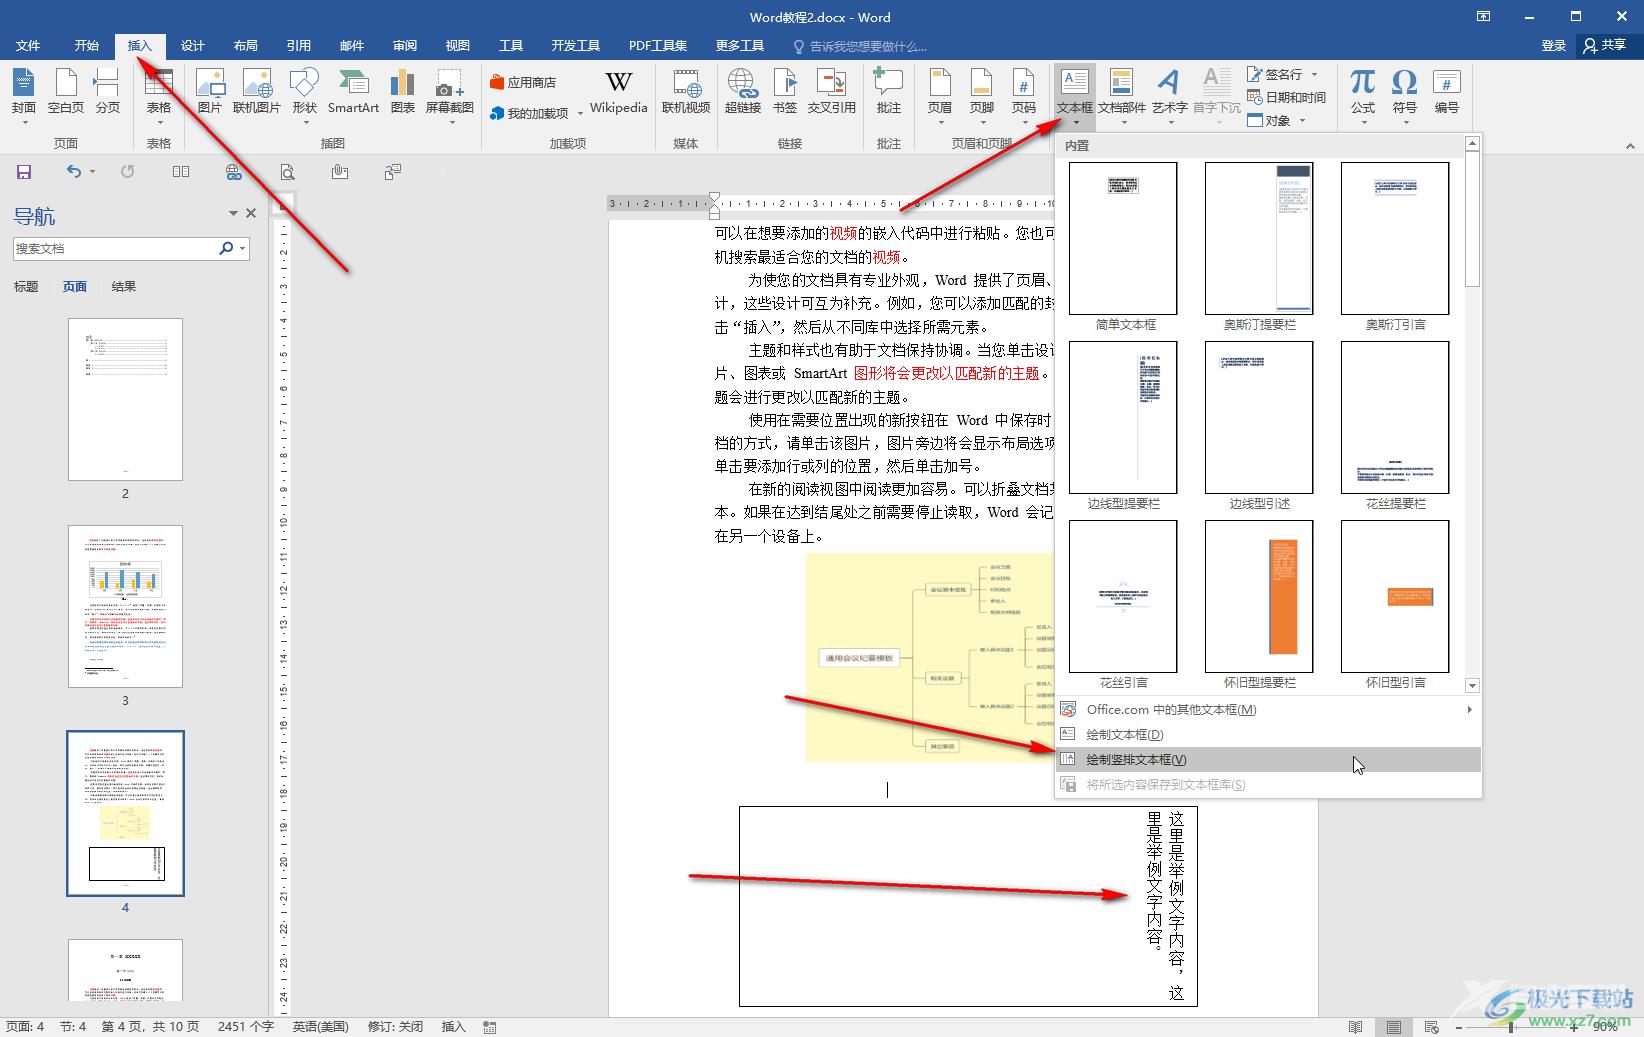Pick the Simple Text Box (简单文本框) preset
1644x1037 pixels.
coord(1123,238)
